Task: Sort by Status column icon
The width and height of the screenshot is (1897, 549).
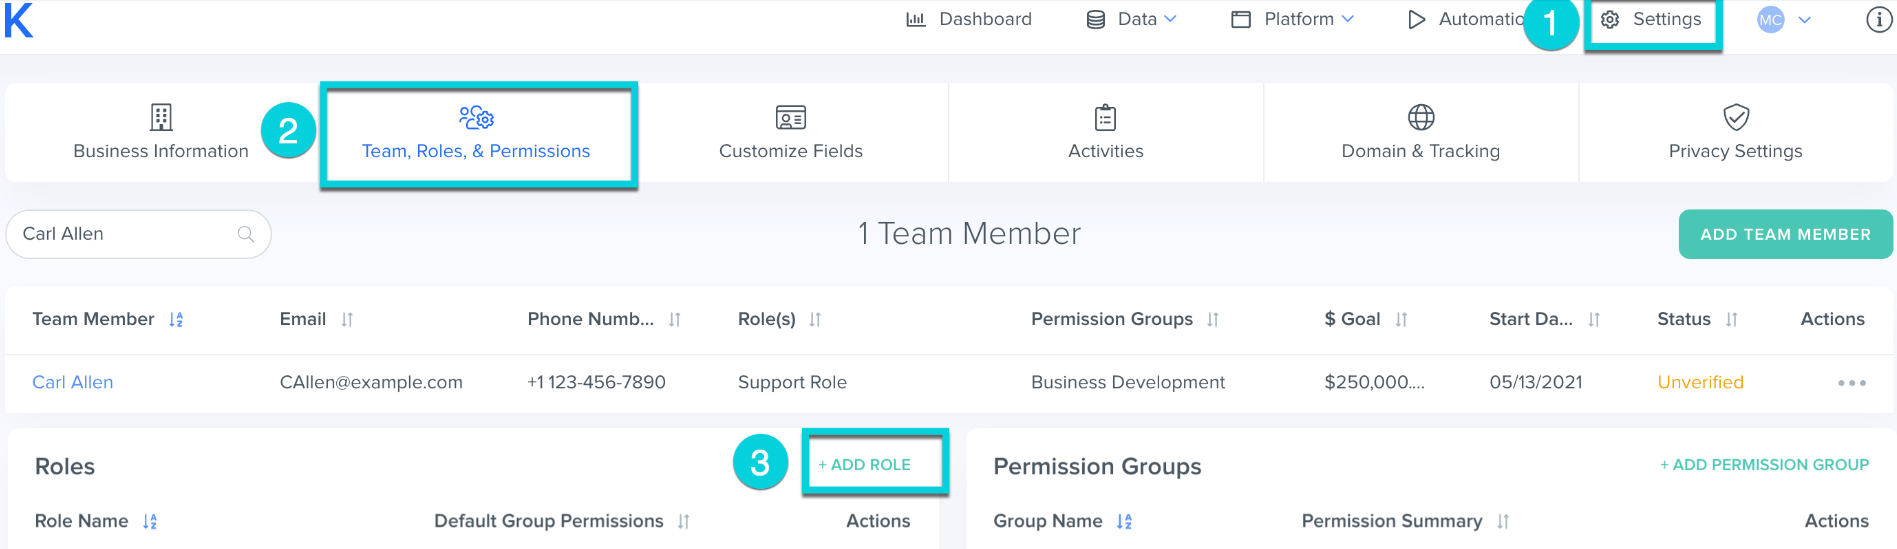Action: [1731, 320]
